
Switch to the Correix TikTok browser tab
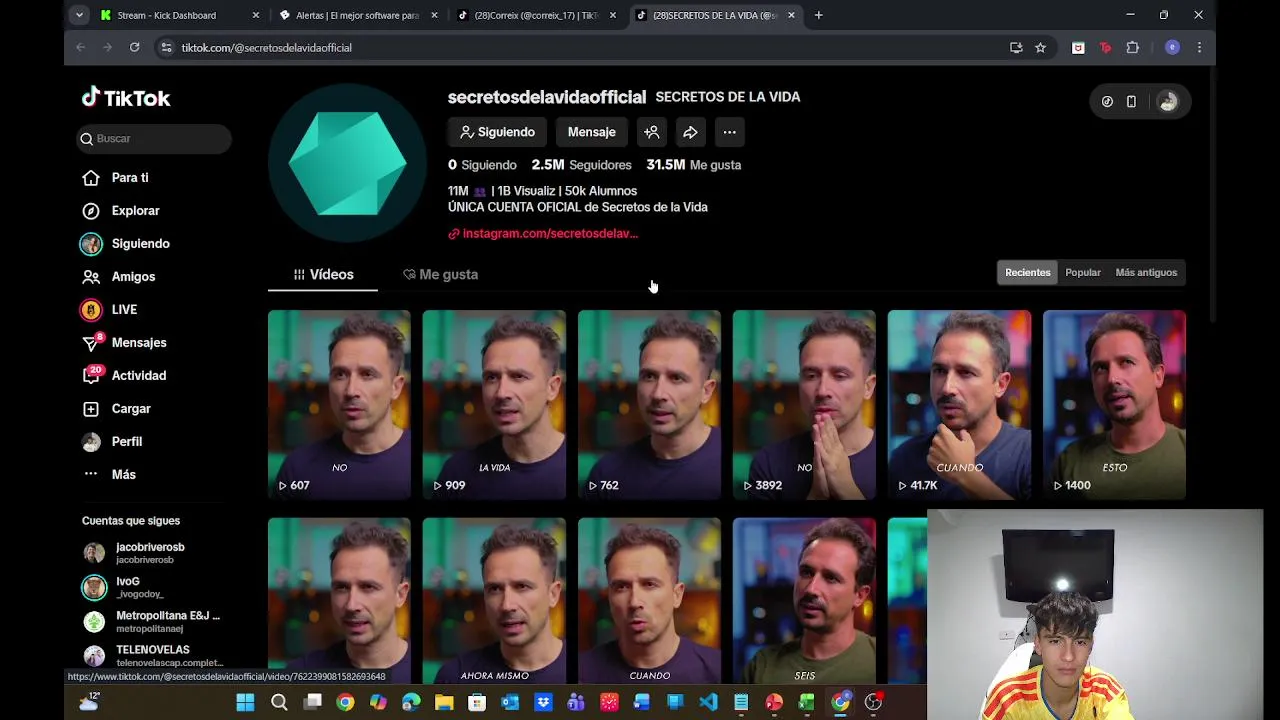click(536, 15)
